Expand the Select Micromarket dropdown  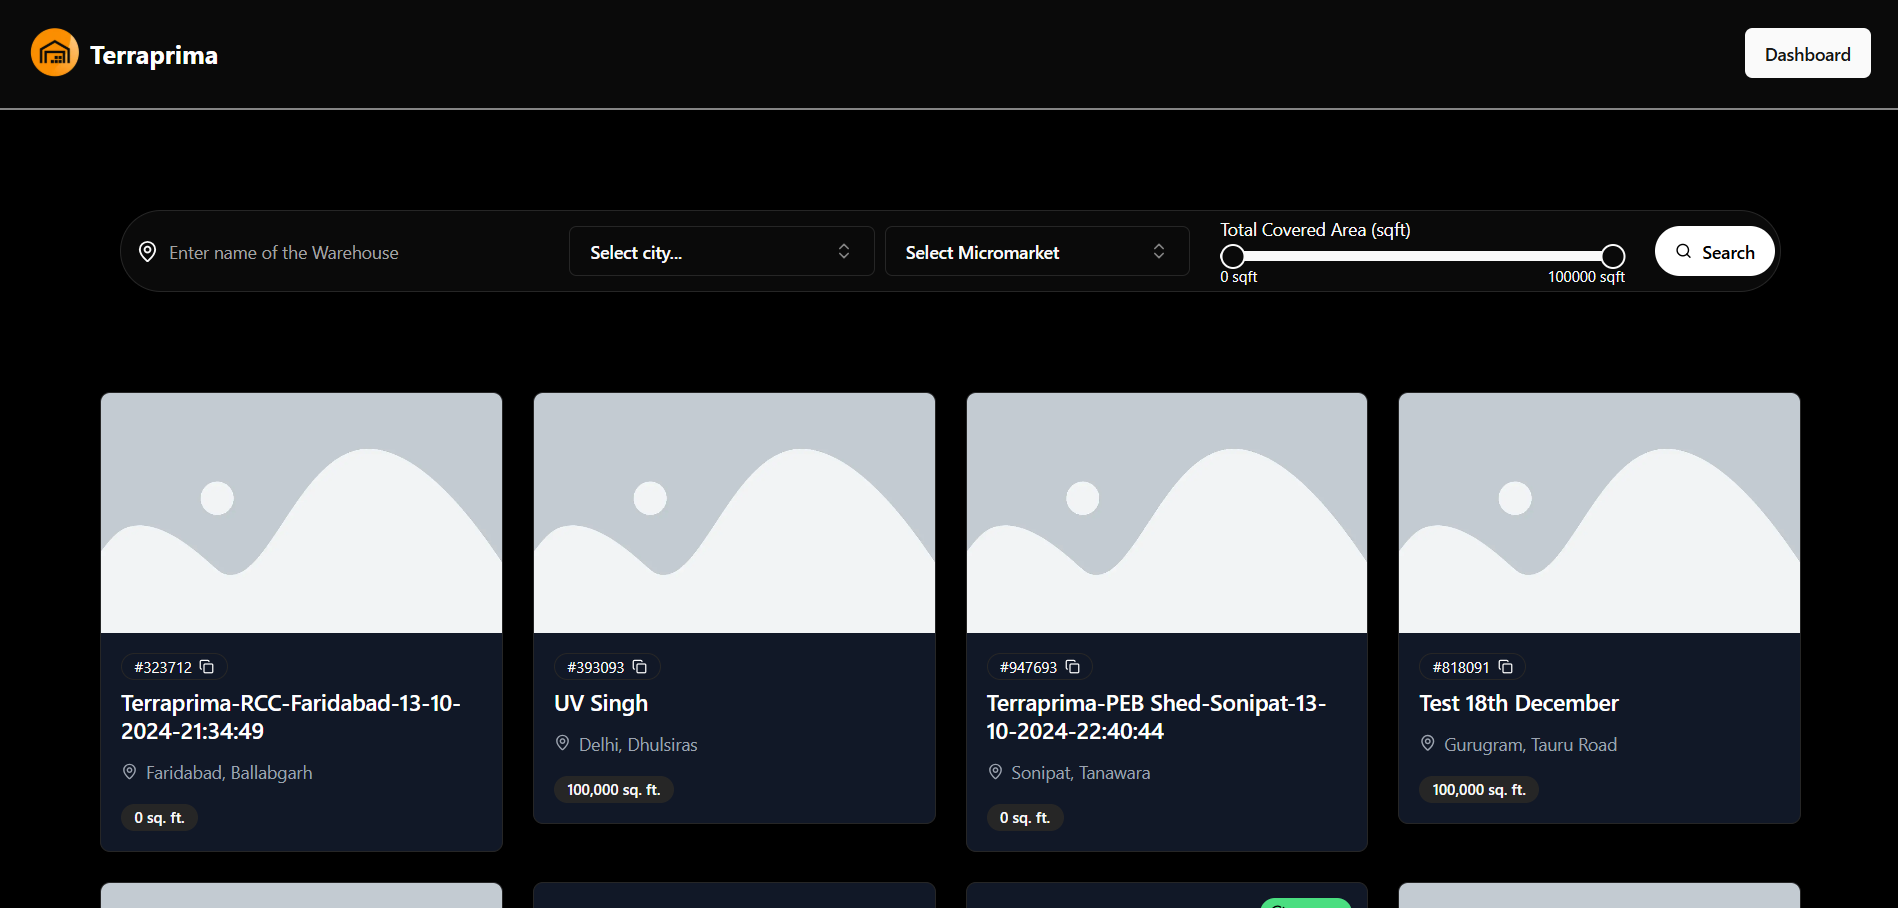pyautogui.click(x=1036, y=252)
